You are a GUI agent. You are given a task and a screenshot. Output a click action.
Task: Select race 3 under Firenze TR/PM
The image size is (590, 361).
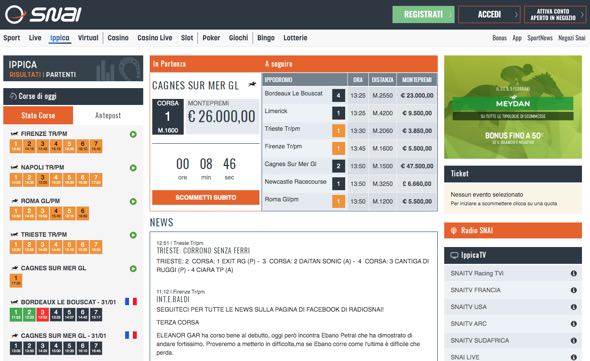(43, 146)
